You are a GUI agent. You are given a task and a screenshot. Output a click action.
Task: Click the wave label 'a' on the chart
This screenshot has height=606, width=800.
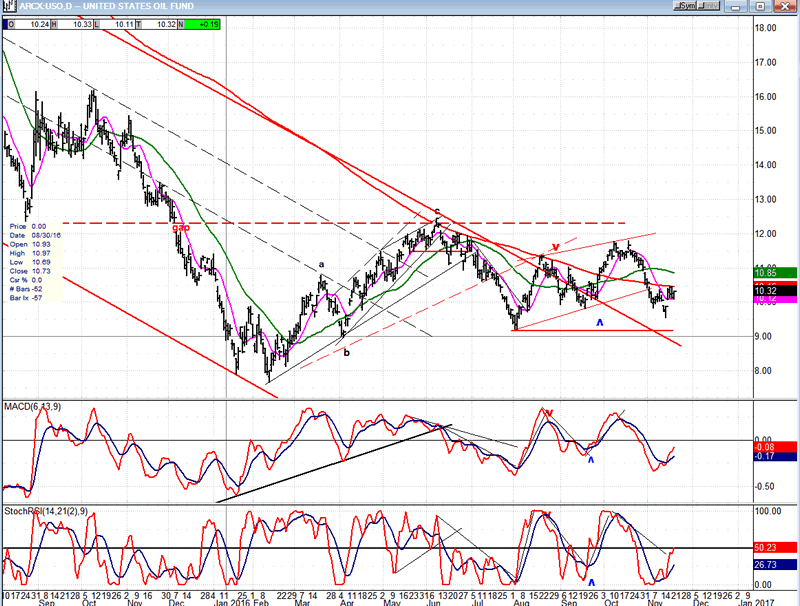pos(321,264)
